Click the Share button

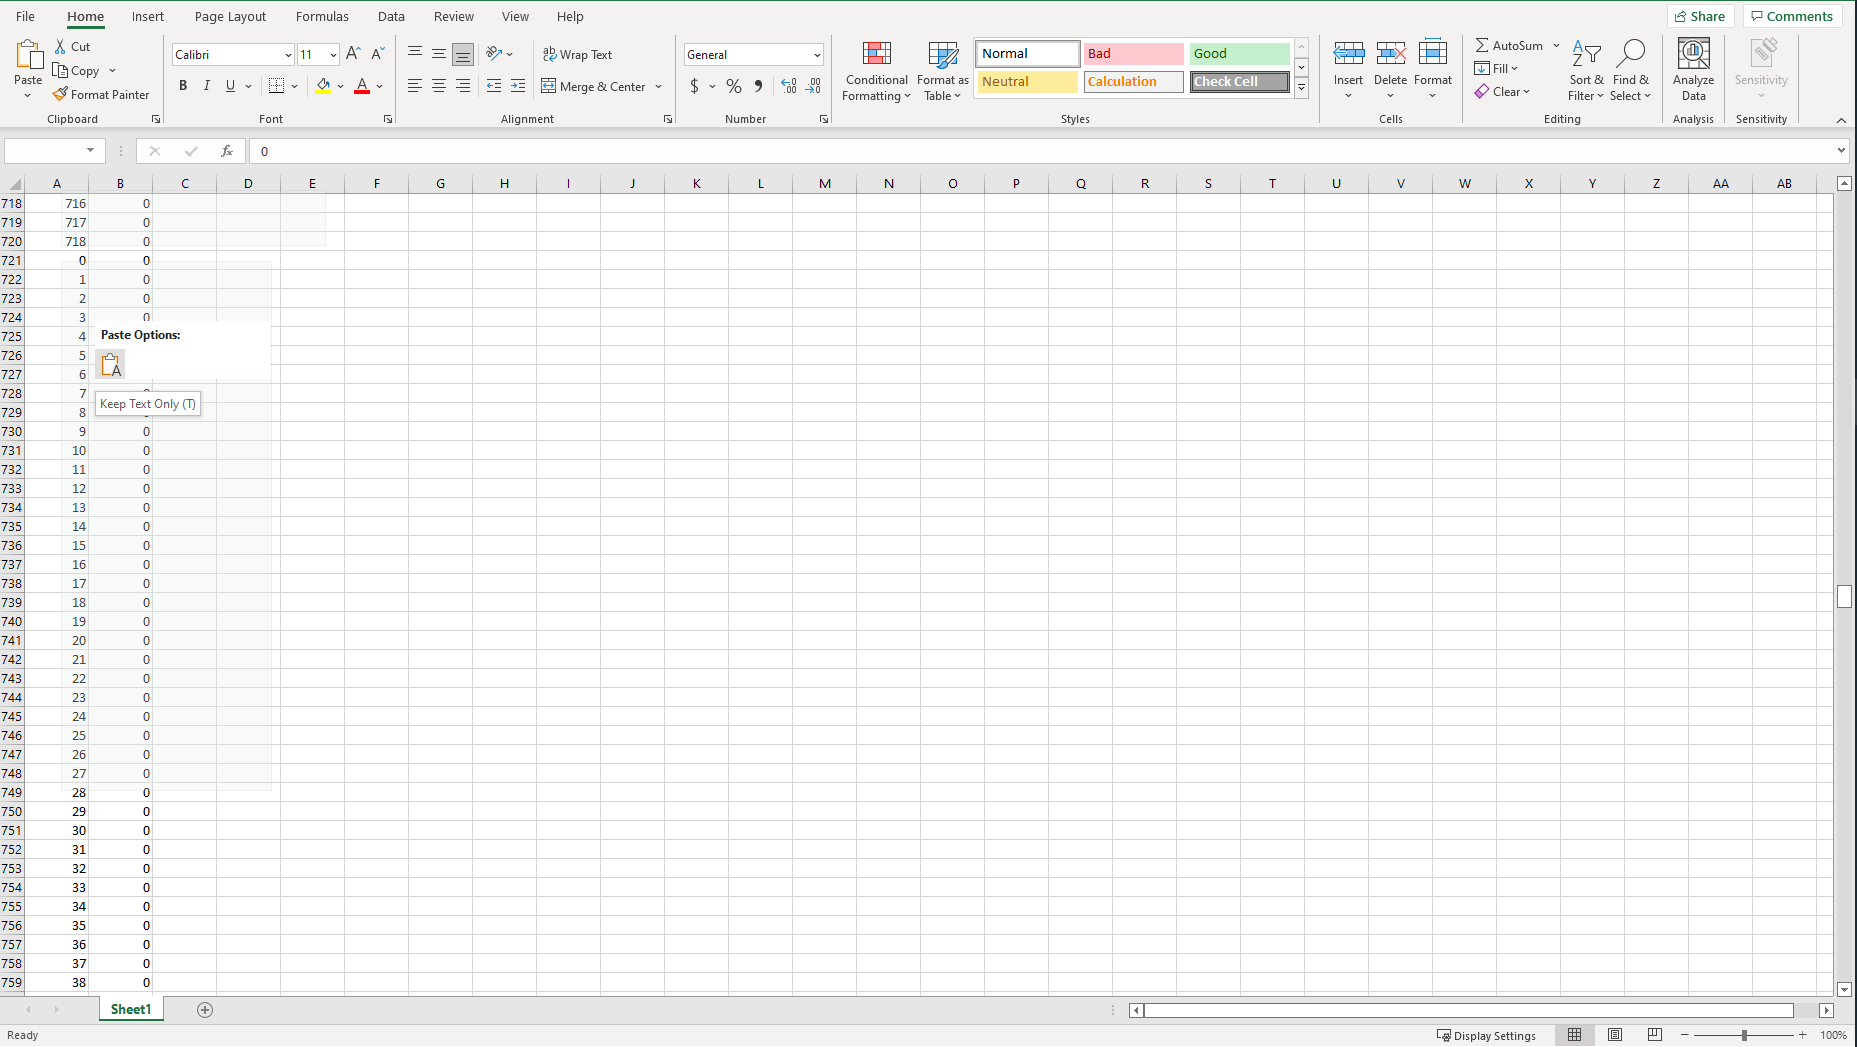click(x=1700, y=16)
